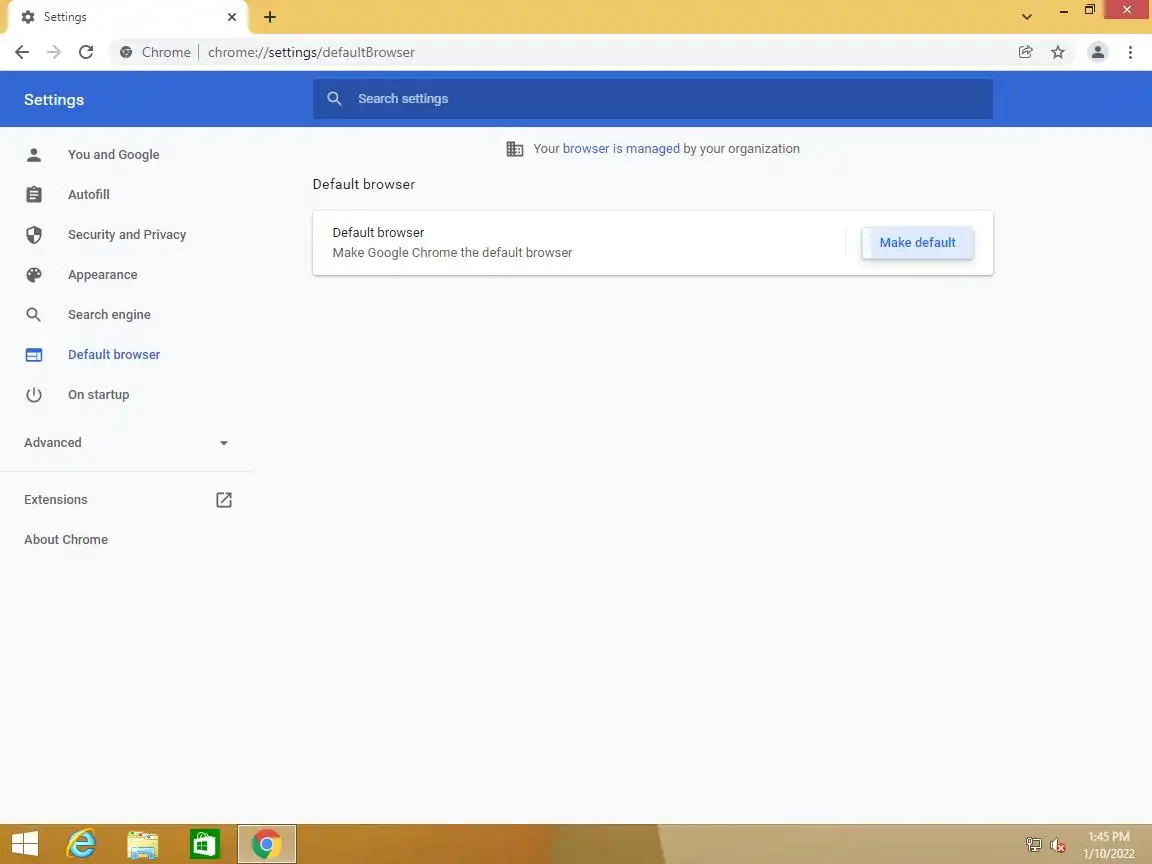This screenshot has height=864, width=1152.
Task: Click the Make default button
Action: [x=918, y=242]
